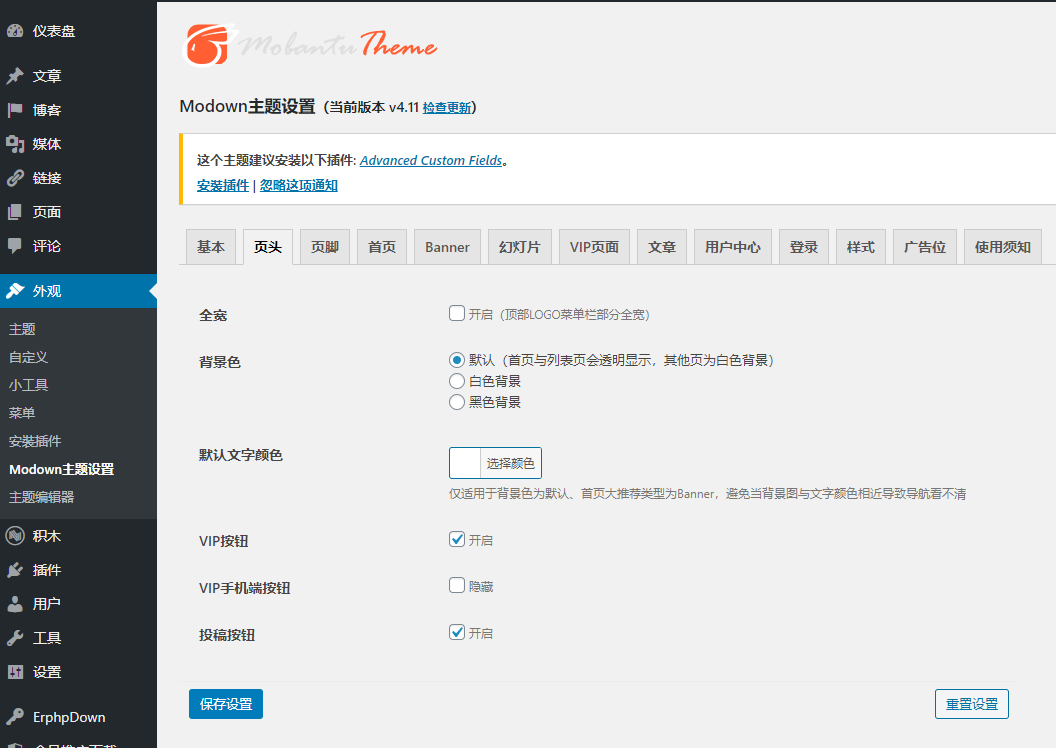Click the 用户 person icon
The image size is (1056, 748).
(15, 604)
